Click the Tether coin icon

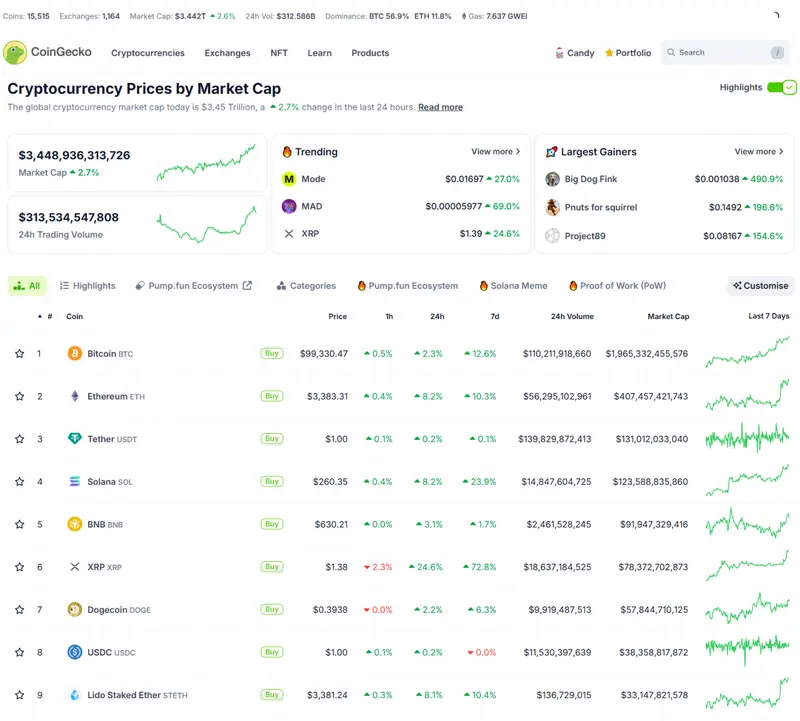tap(74, 438)
